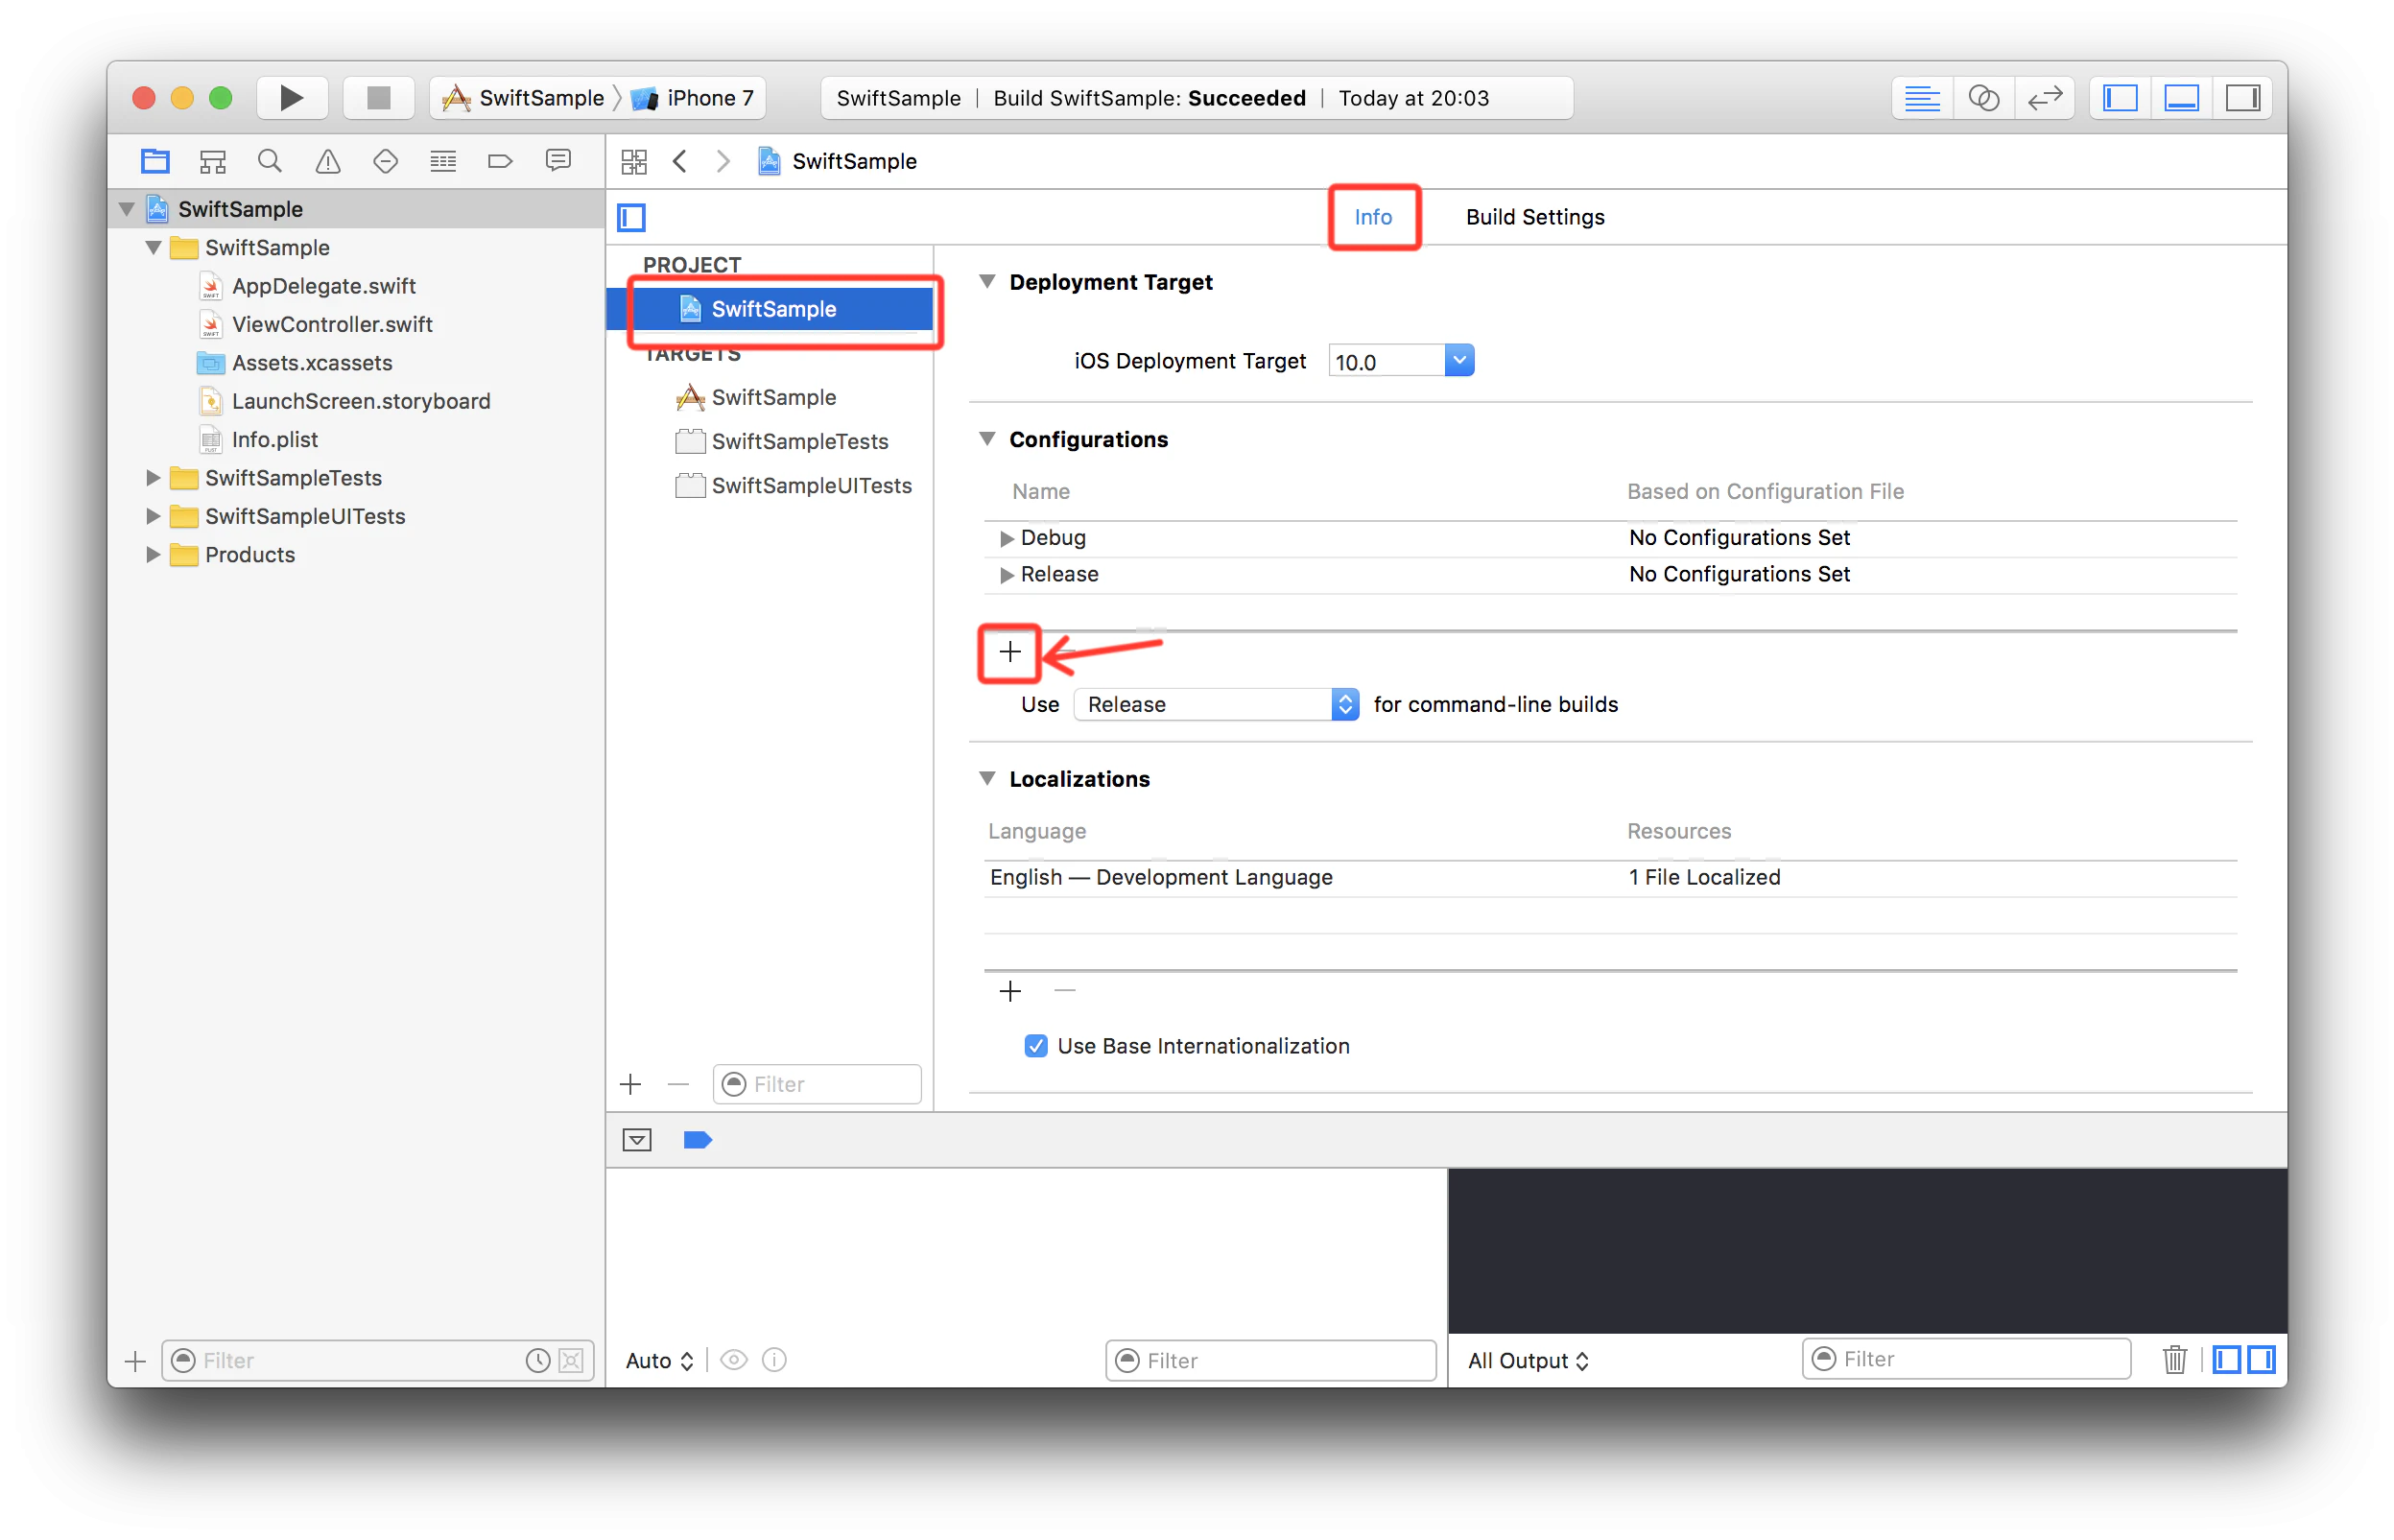Open the Breakpoint navigator icon

[500, 161]
